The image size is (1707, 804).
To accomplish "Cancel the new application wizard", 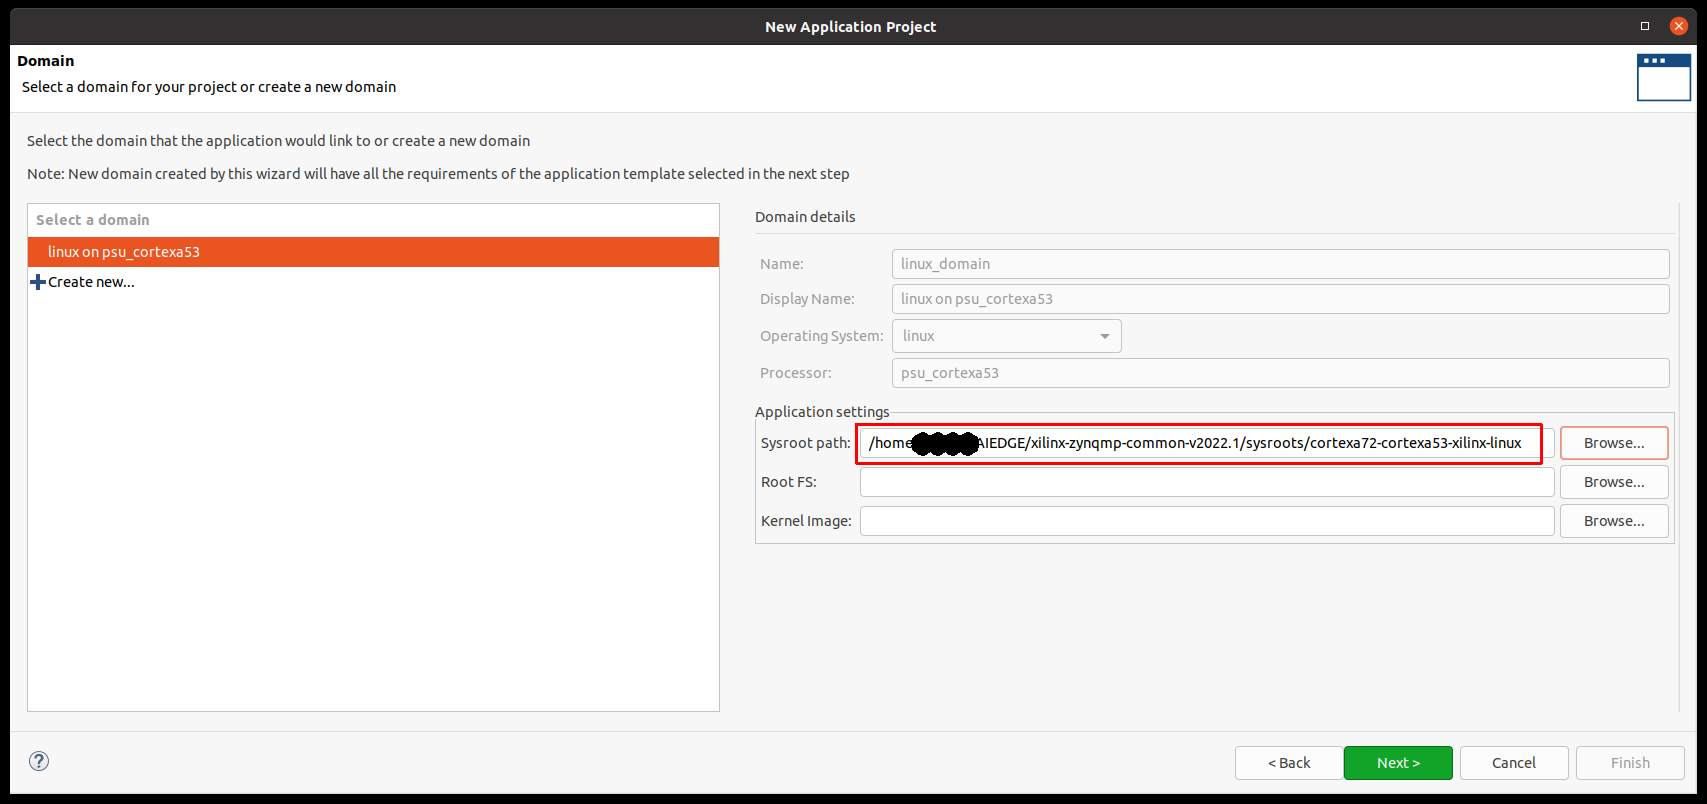I will (x=1514, y=763).
